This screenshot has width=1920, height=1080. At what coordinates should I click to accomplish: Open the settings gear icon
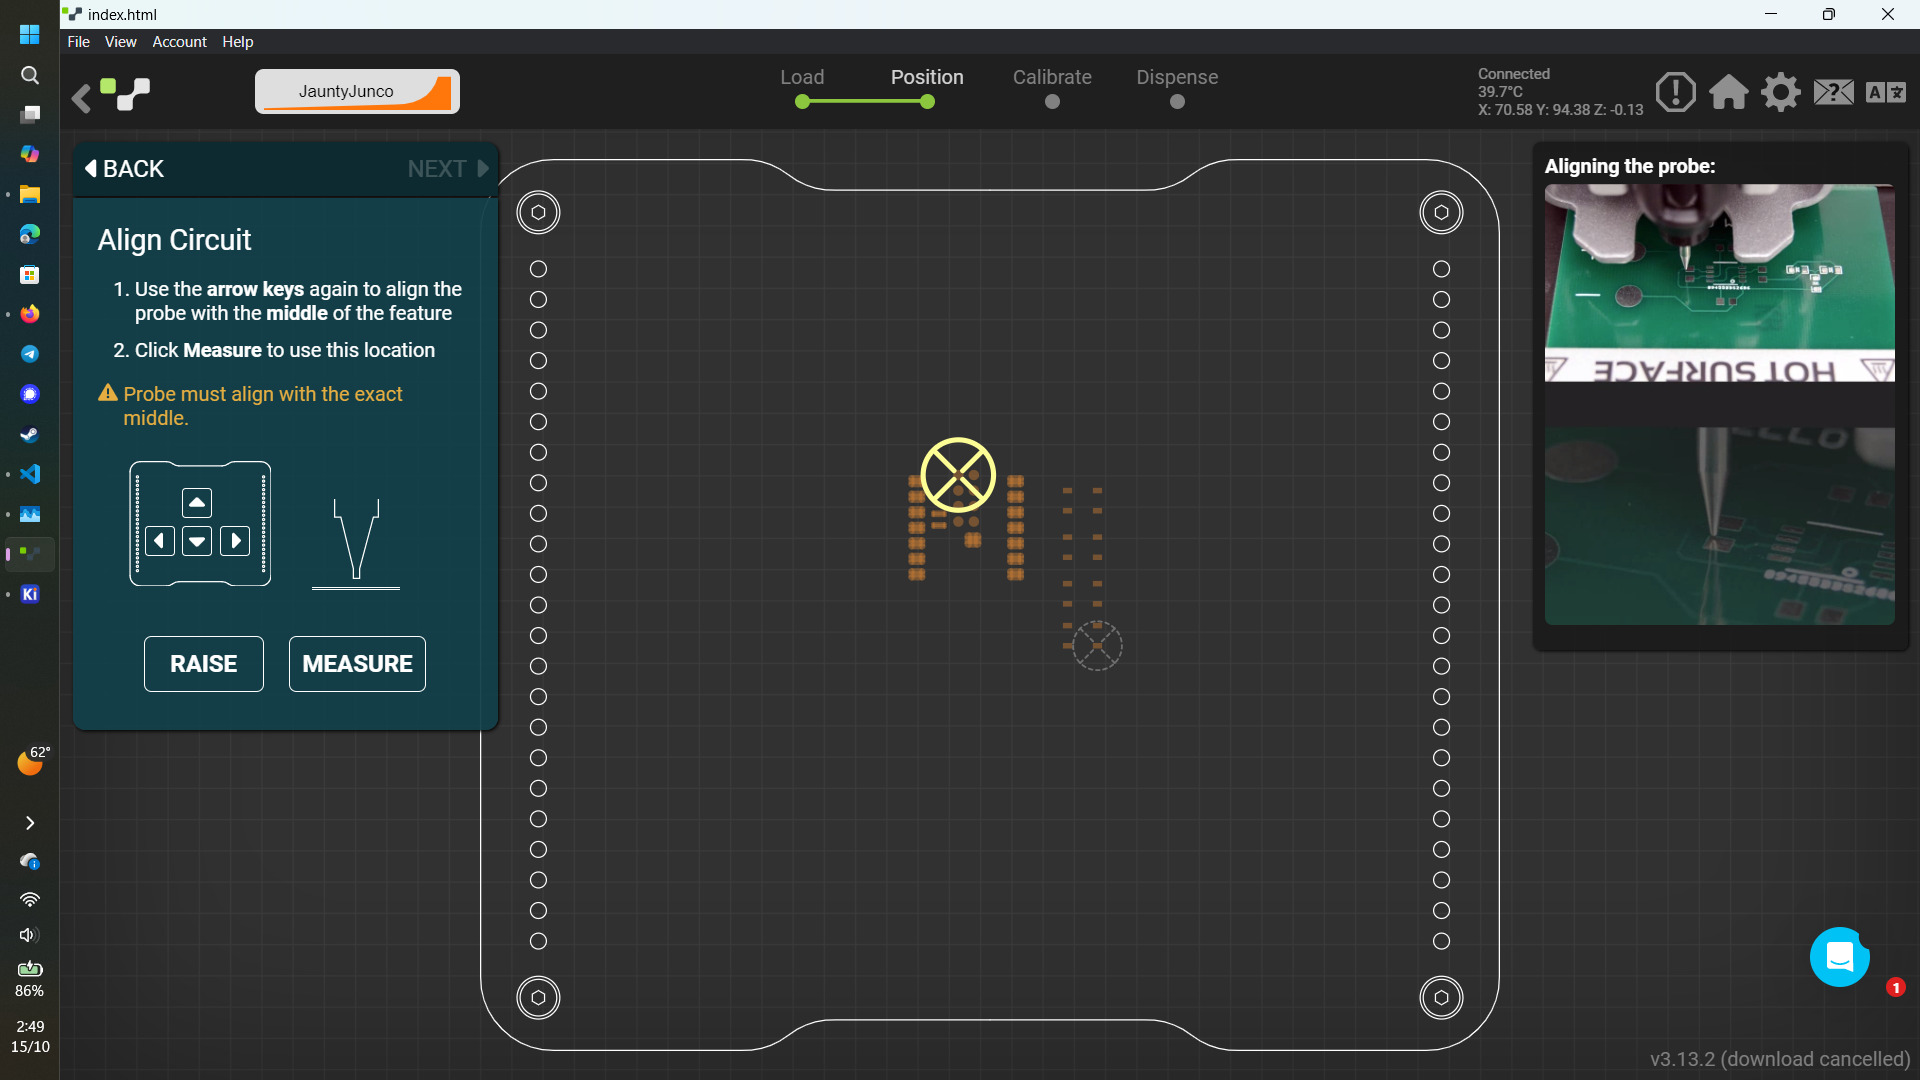(1781, 92)
